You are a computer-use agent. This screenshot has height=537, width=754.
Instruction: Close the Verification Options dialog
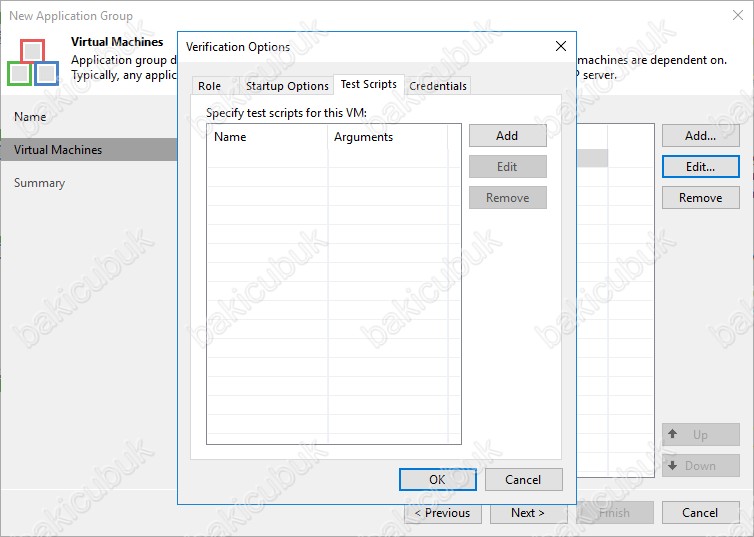pyautogui.click(x=561, y=46)
